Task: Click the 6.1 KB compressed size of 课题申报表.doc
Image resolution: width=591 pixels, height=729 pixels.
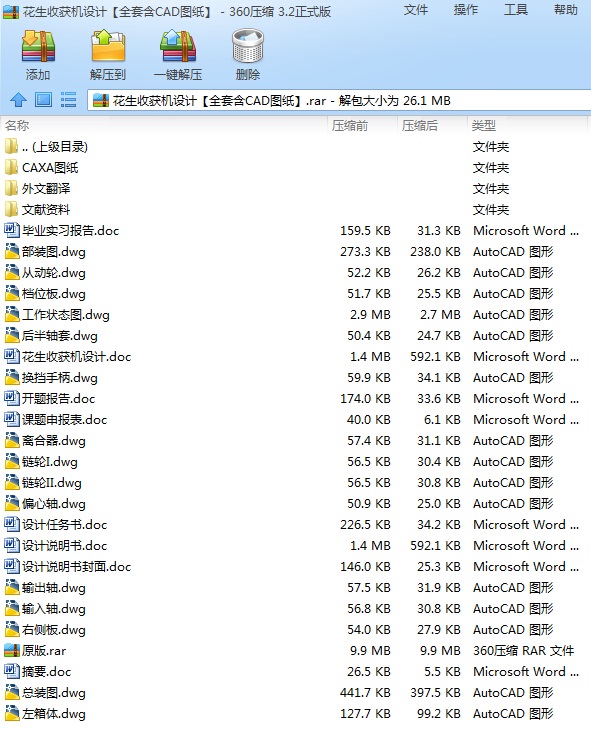Action: coord(442,419)
